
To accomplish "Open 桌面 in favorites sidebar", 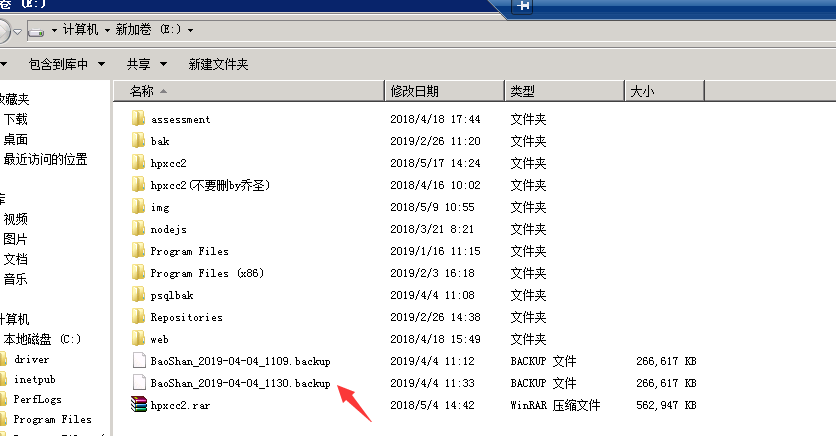I will point(15,140).
